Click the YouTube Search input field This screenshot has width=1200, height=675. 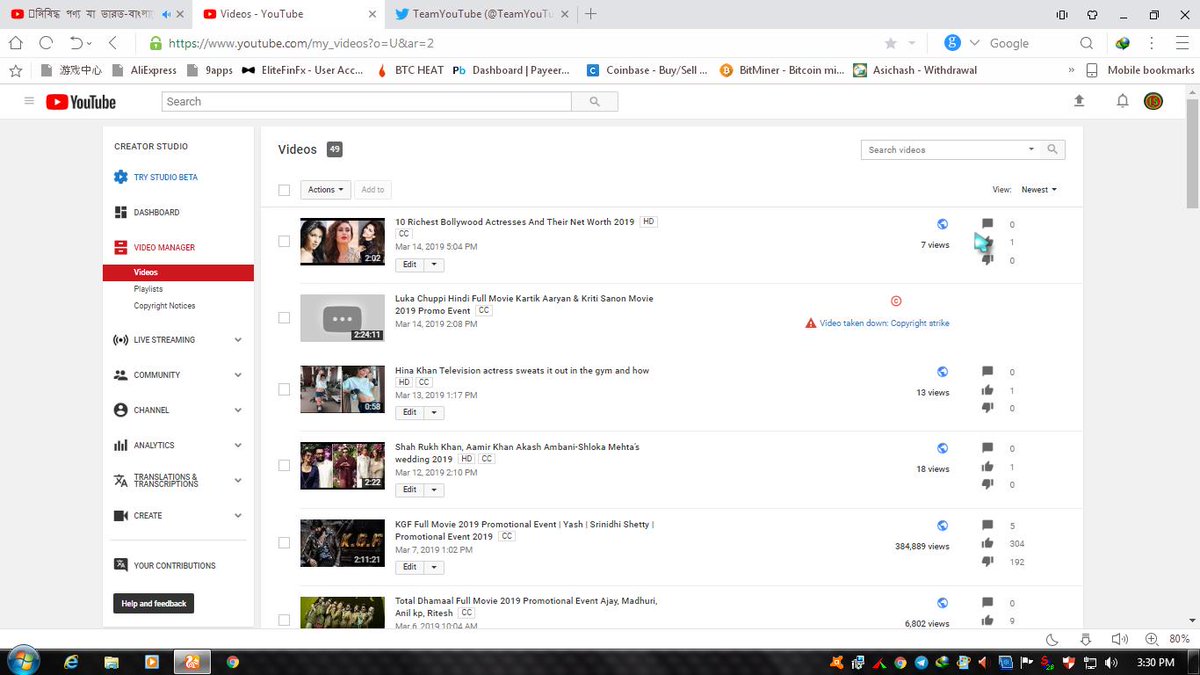pos(366,101)
